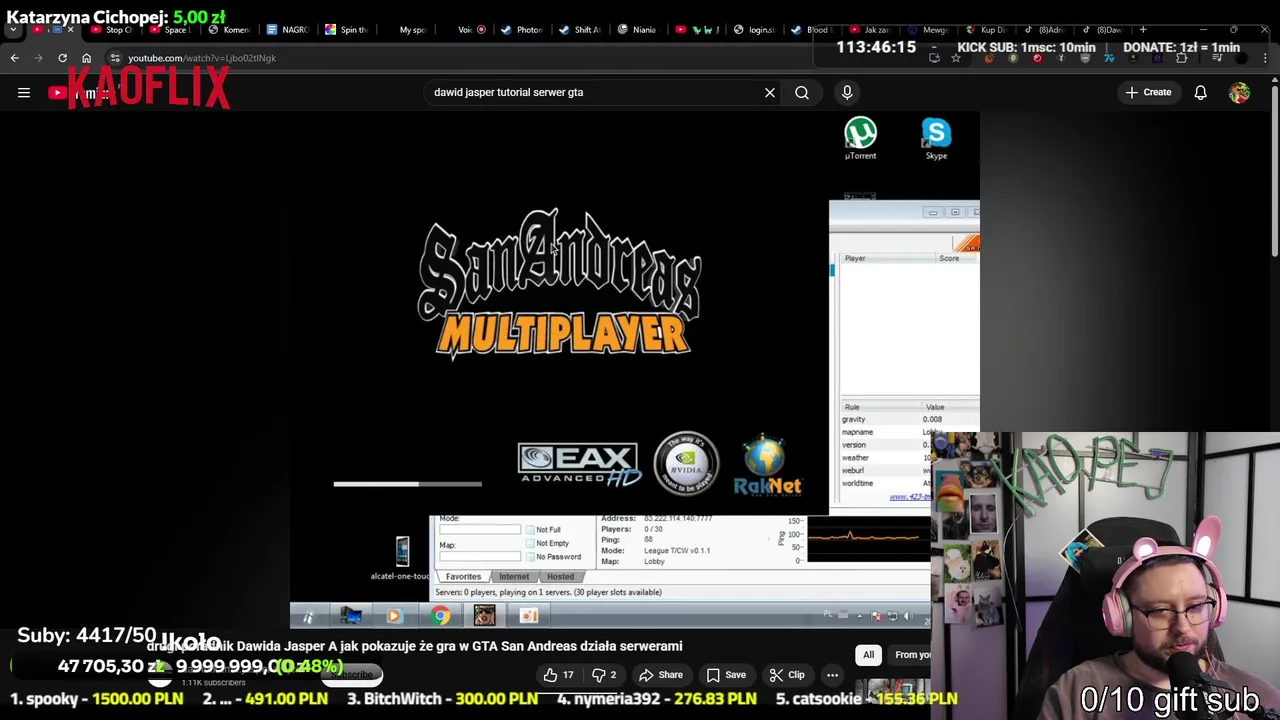Open a new browser tab with plus
The height and width of the screenshot is (720, 1280).
(x=1143, y=30)
